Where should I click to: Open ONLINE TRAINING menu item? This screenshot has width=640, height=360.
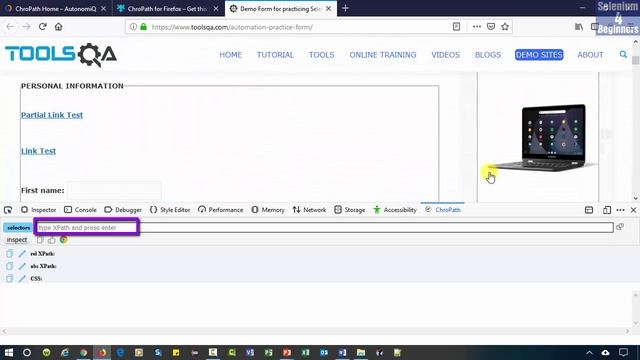click(383, 55)
